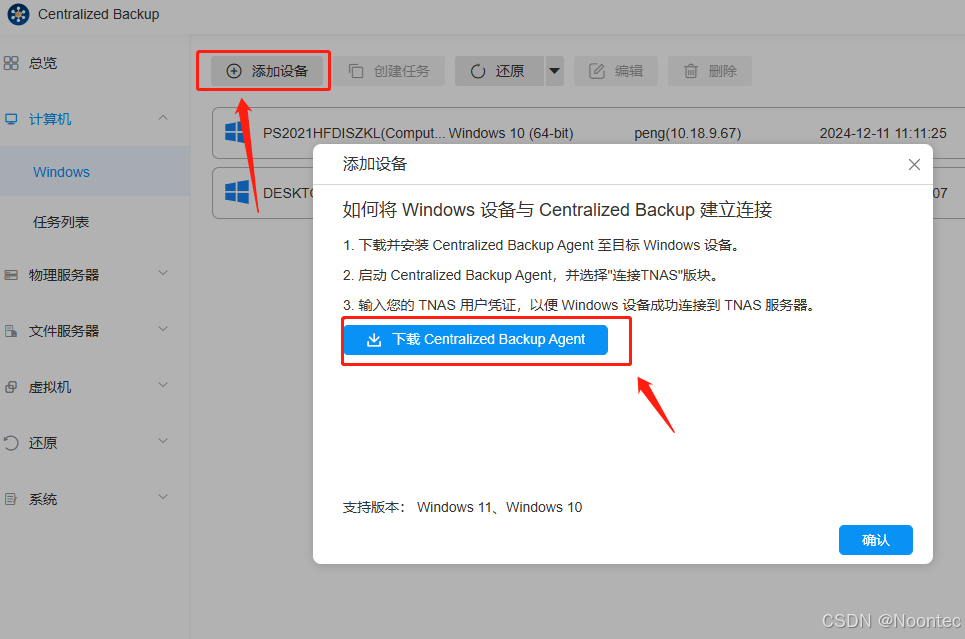Expand the 虚拟机 section chevron
This screenshot has height=639, width=965.
point(163,385)
